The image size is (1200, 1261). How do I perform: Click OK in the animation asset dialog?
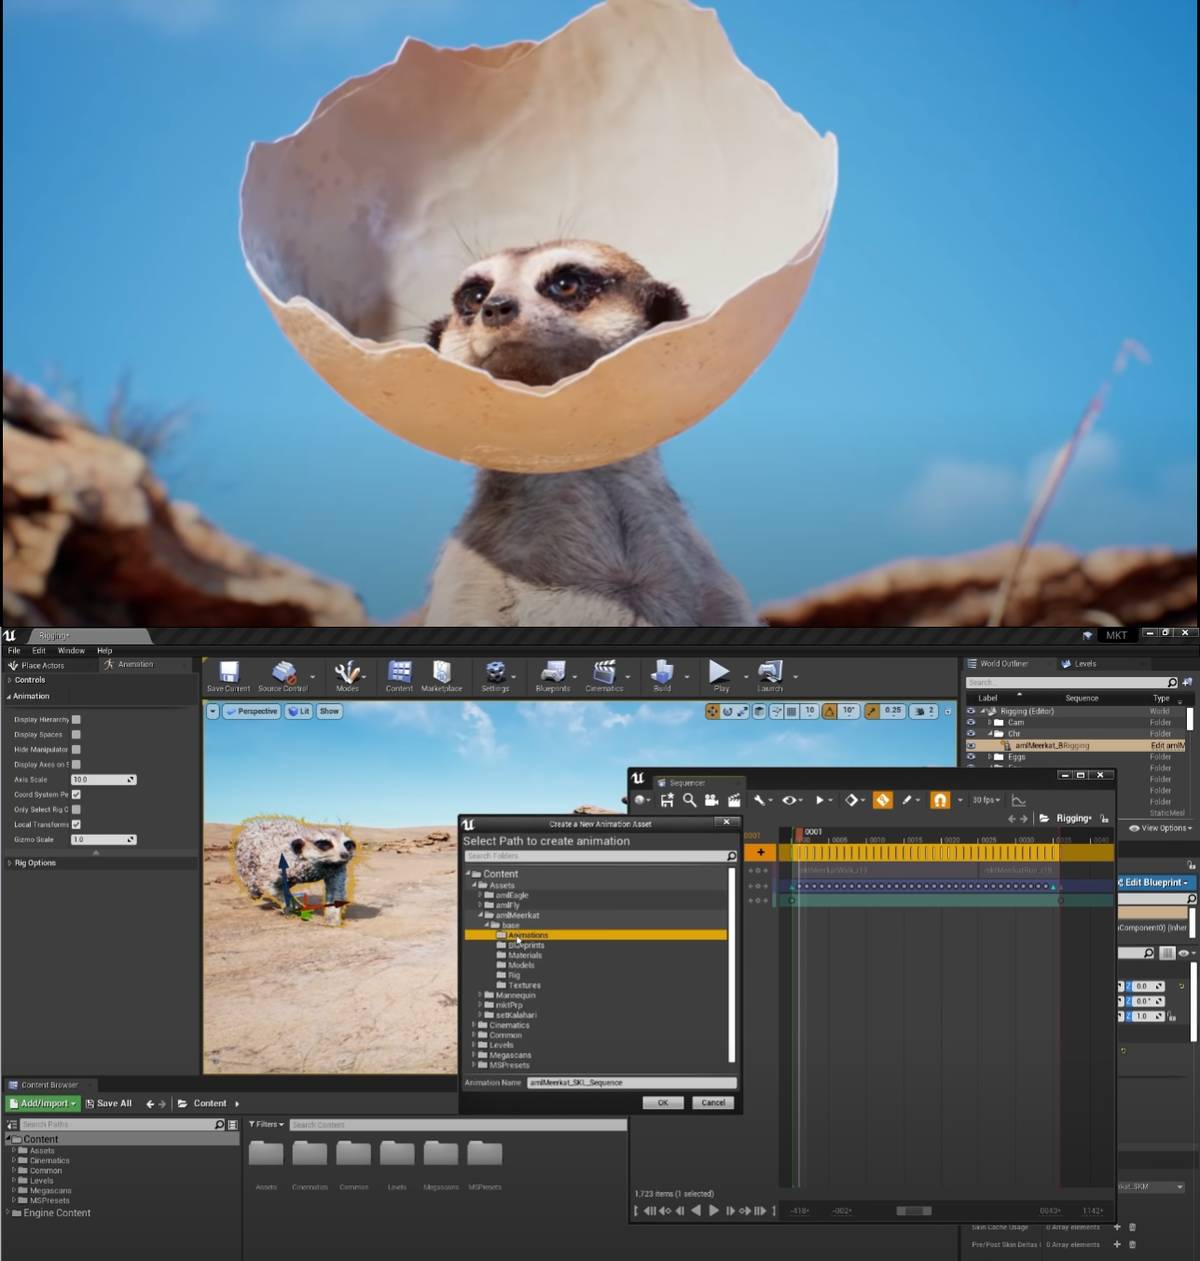(662, 1102)
